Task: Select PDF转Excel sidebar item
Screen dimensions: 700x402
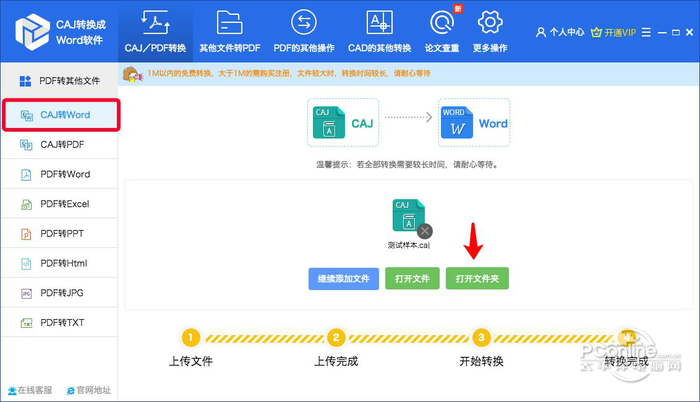Action: 59,204
